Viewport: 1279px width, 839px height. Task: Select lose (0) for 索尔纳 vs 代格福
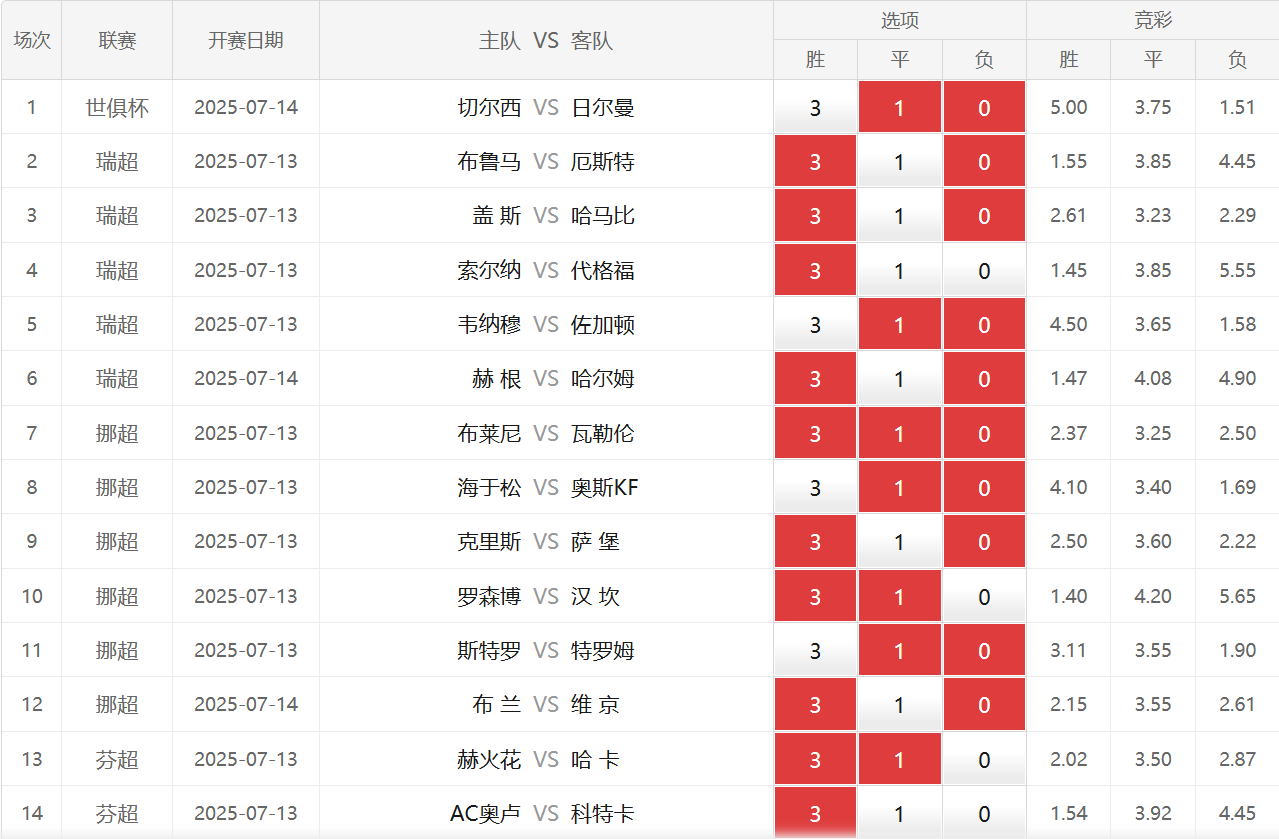pos(984,270)
